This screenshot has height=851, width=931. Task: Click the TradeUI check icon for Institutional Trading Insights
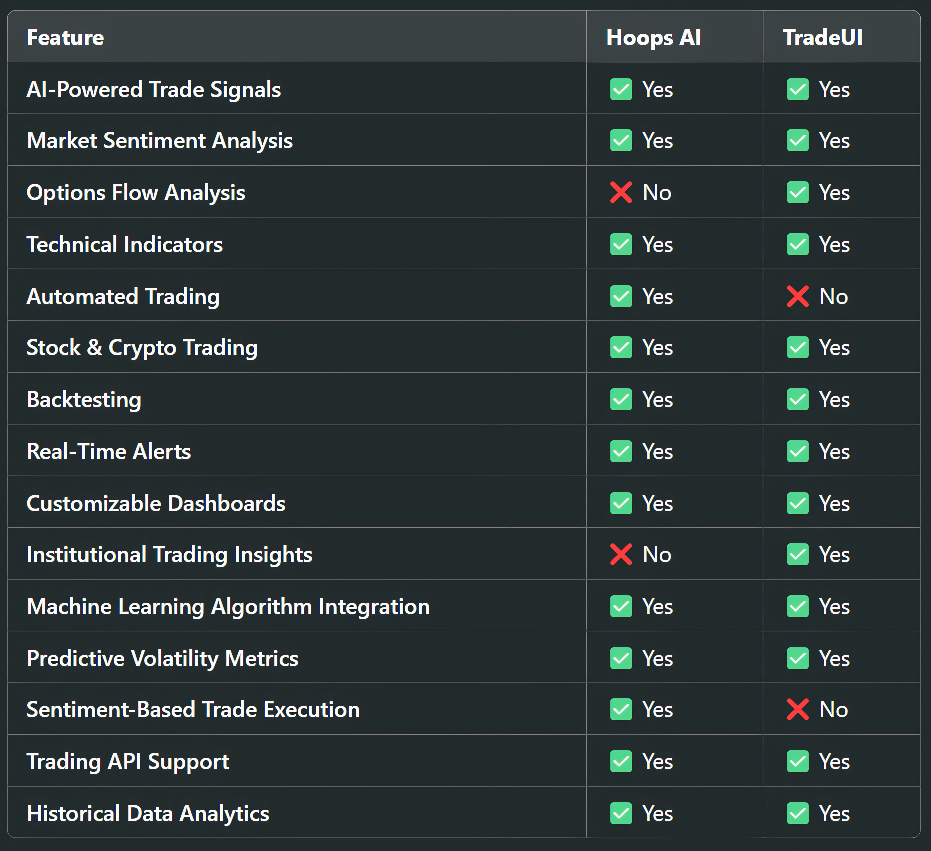click(798, 555)
